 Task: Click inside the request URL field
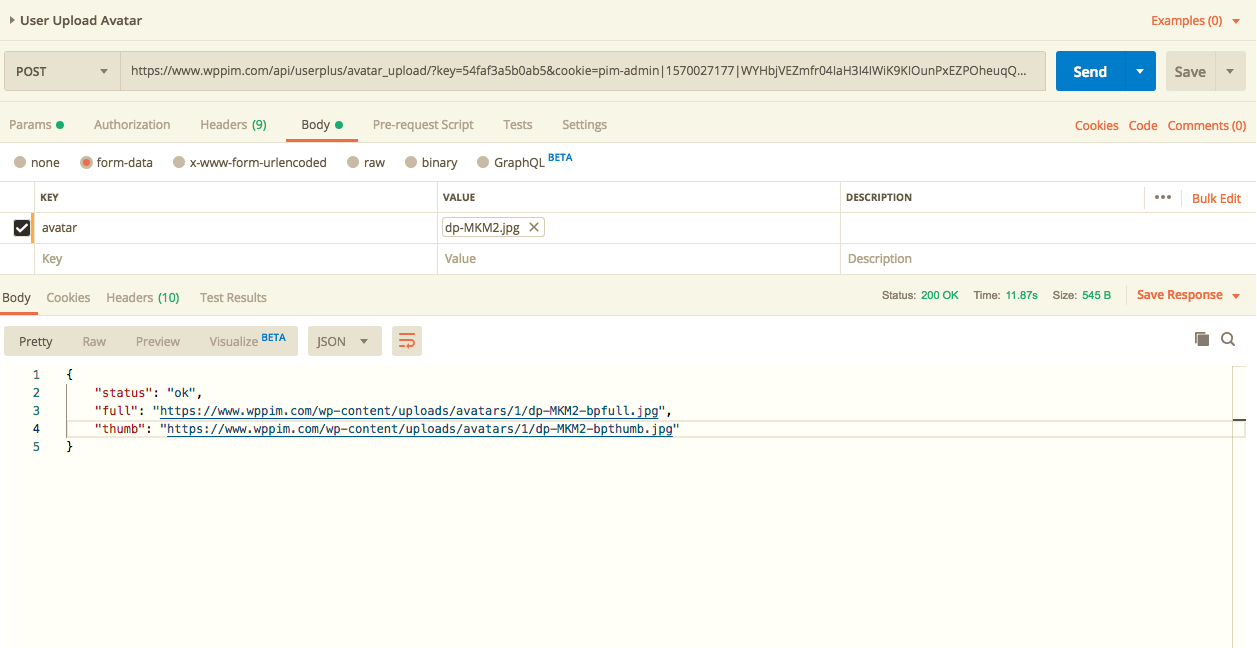(x=580, y=71)
